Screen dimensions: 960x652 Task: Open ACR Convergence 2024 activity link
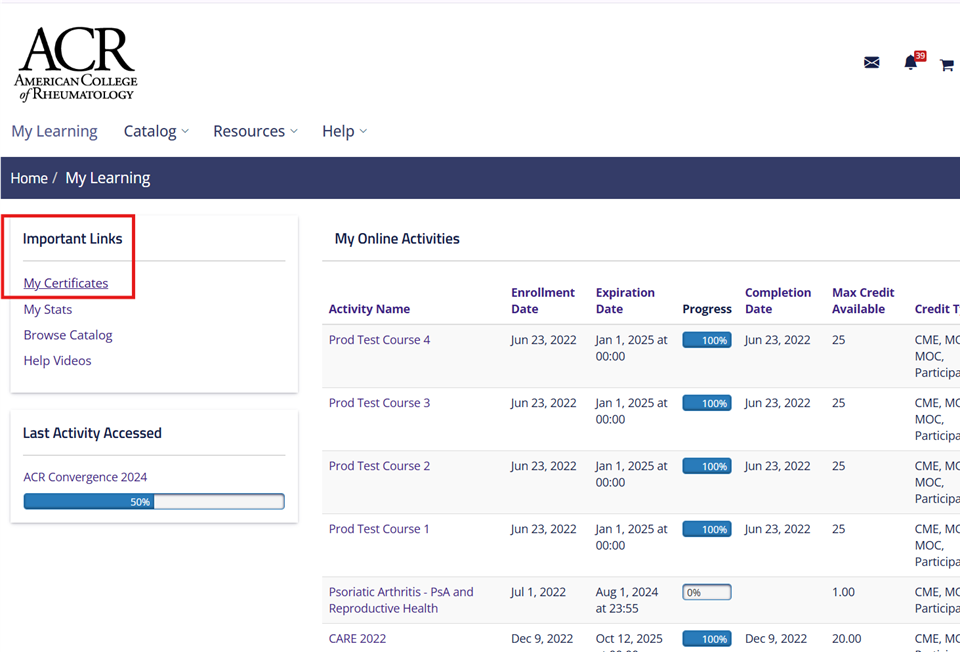[85, 477]
